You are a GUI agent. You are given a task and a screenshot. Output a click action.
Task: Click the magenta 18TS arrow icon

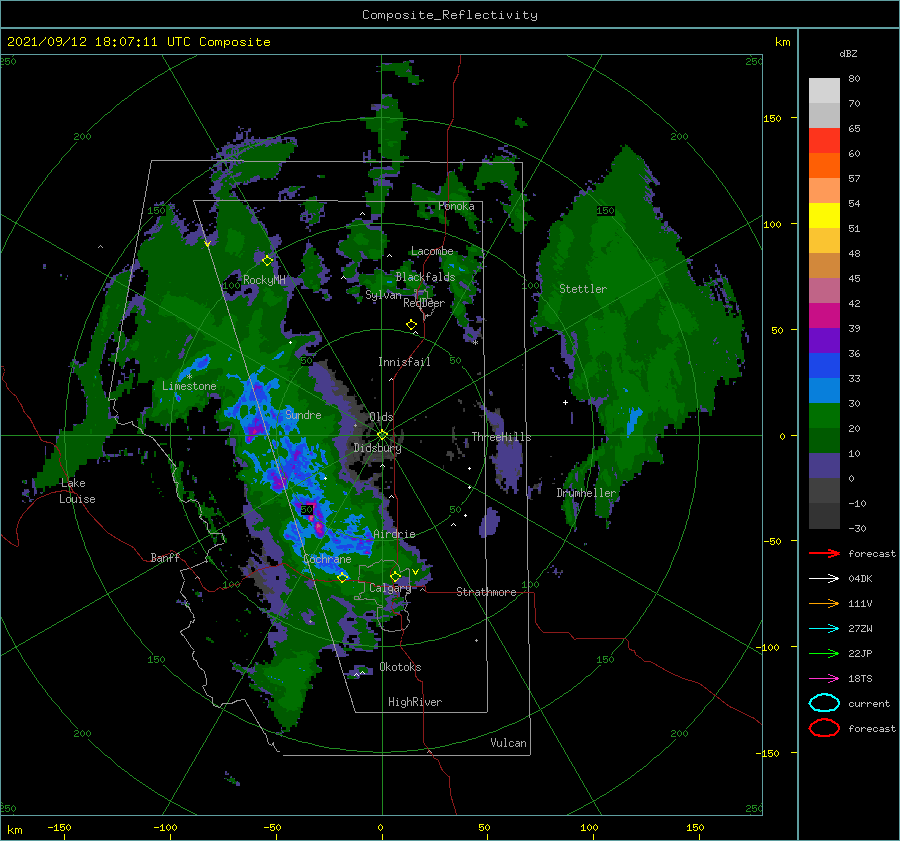tap(824, 679)
